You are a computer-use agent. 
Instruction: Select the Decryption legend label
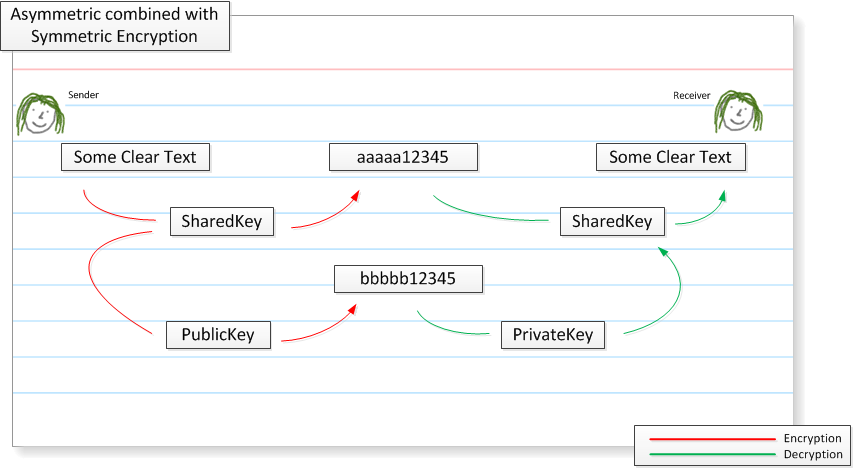coord(812,454)
